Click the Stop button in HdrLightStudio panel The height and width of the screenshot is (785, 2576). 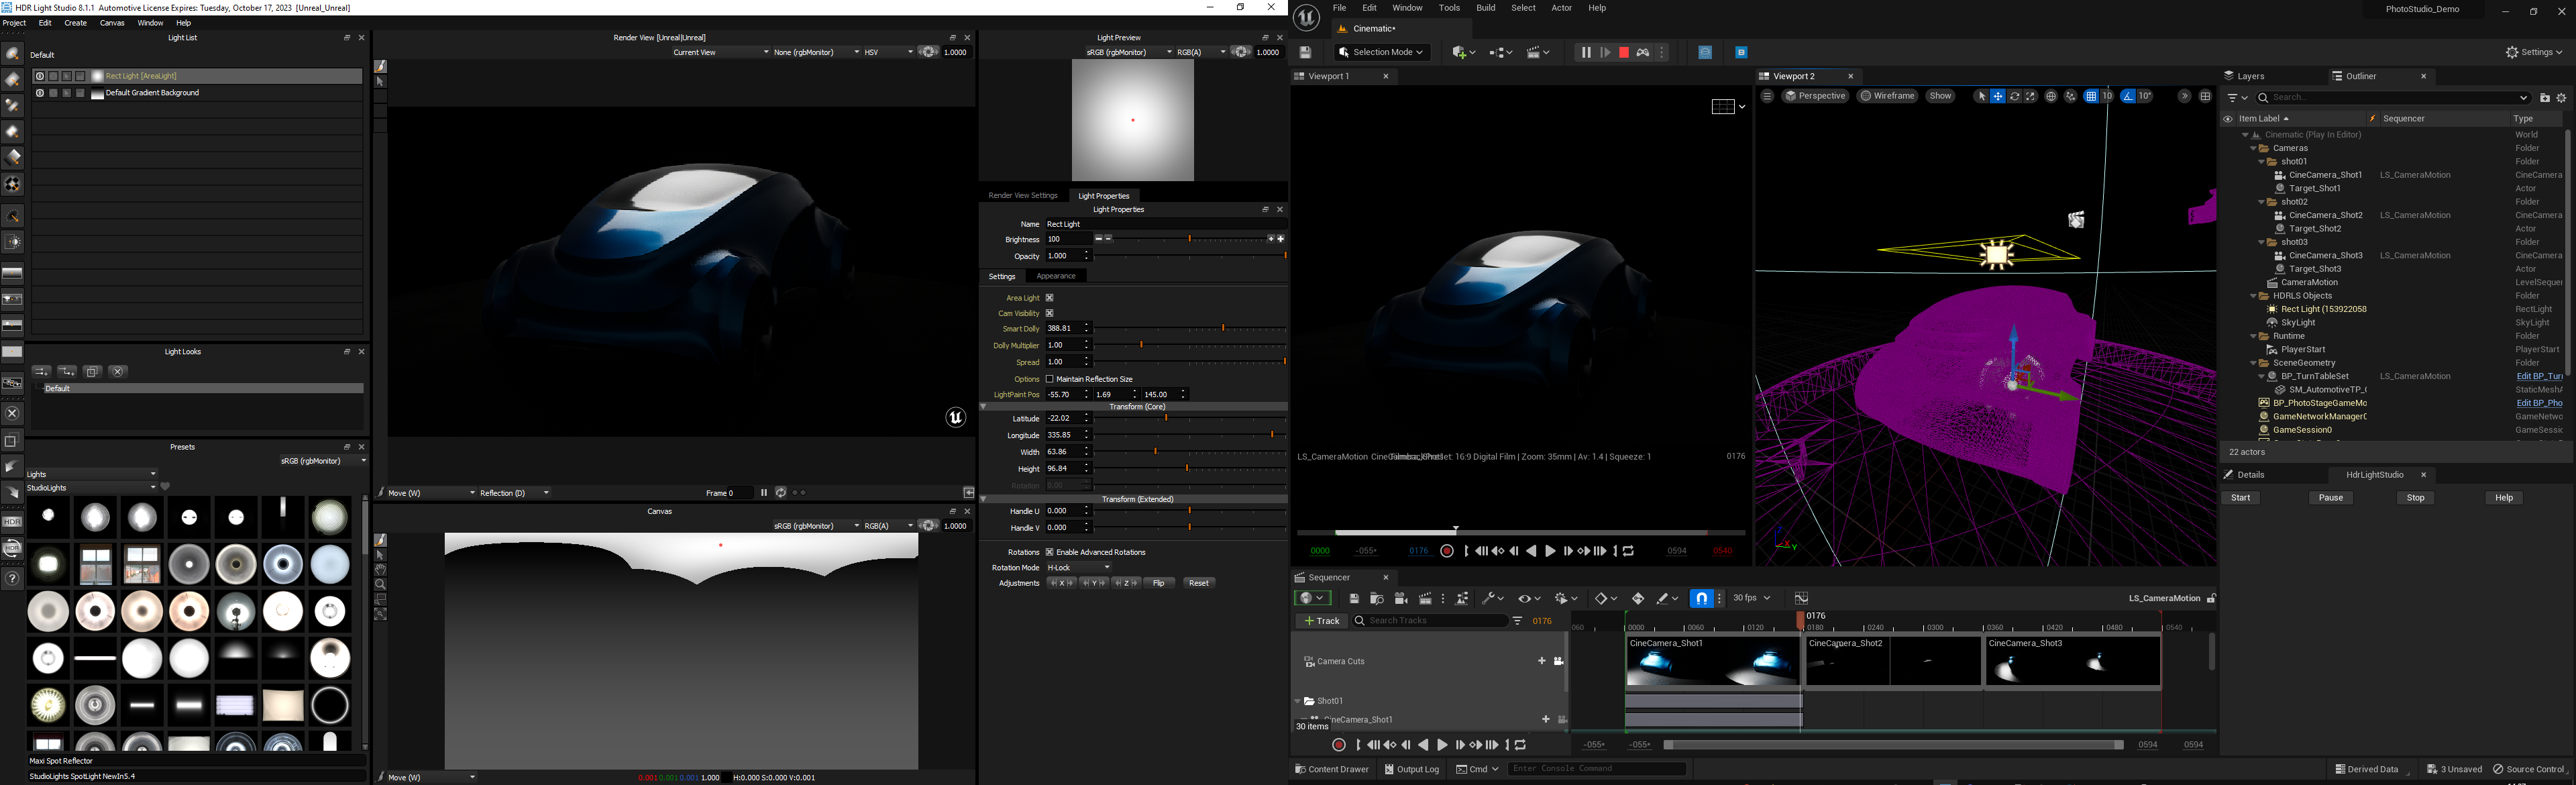2415,498
